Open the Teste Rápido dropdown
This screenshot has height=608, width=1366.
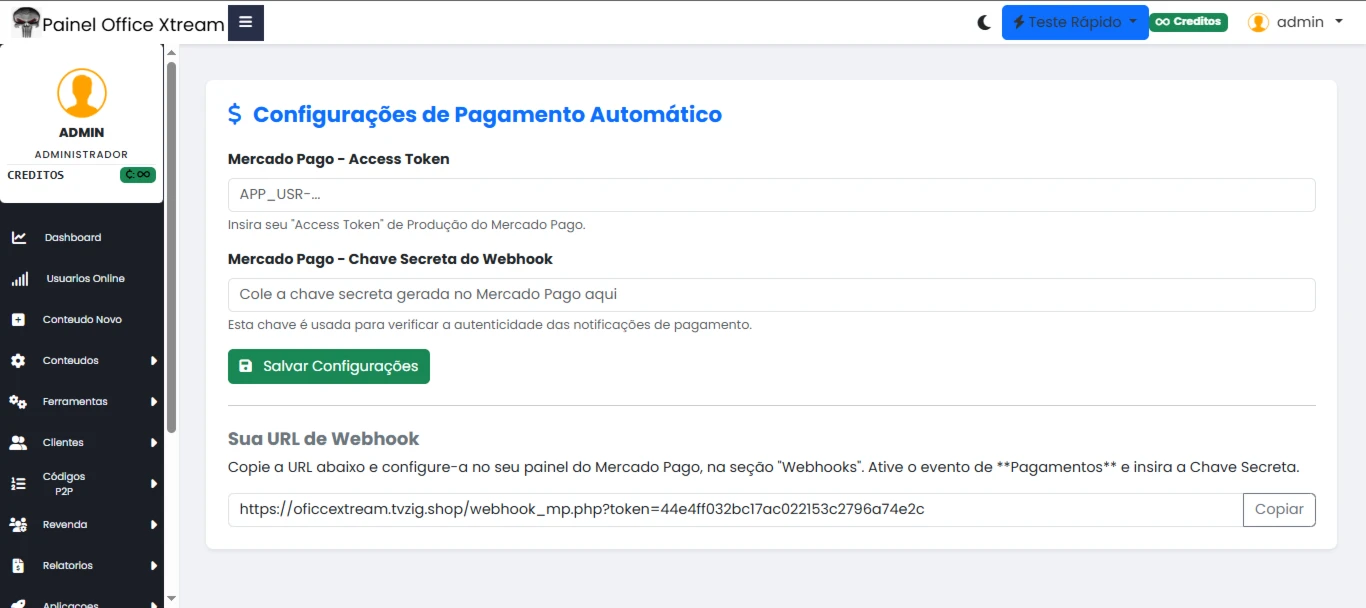click(x=1074, y=22)
